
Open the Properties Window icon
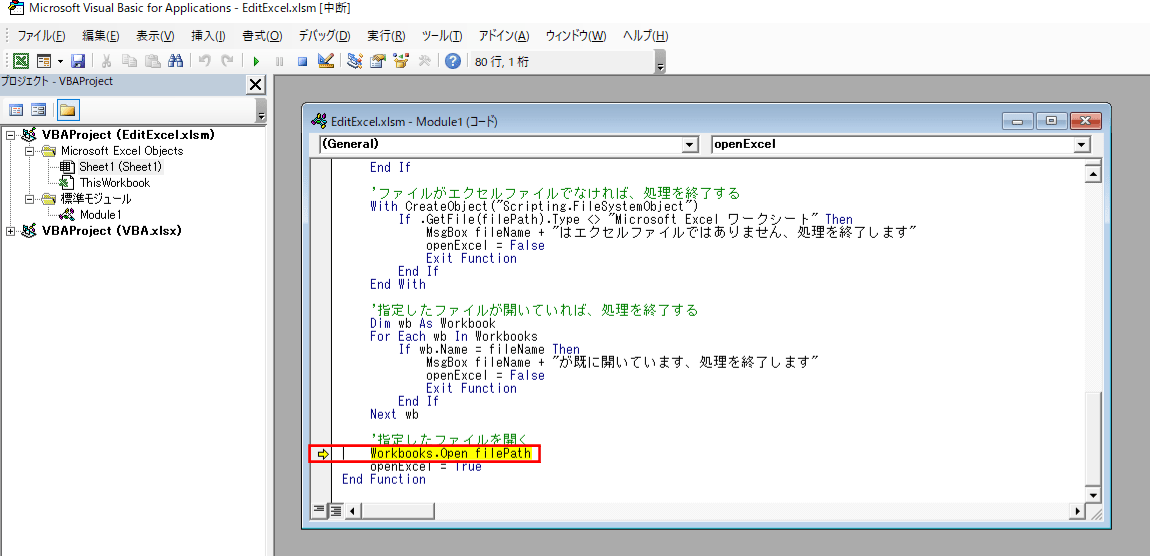coord(378,61)
